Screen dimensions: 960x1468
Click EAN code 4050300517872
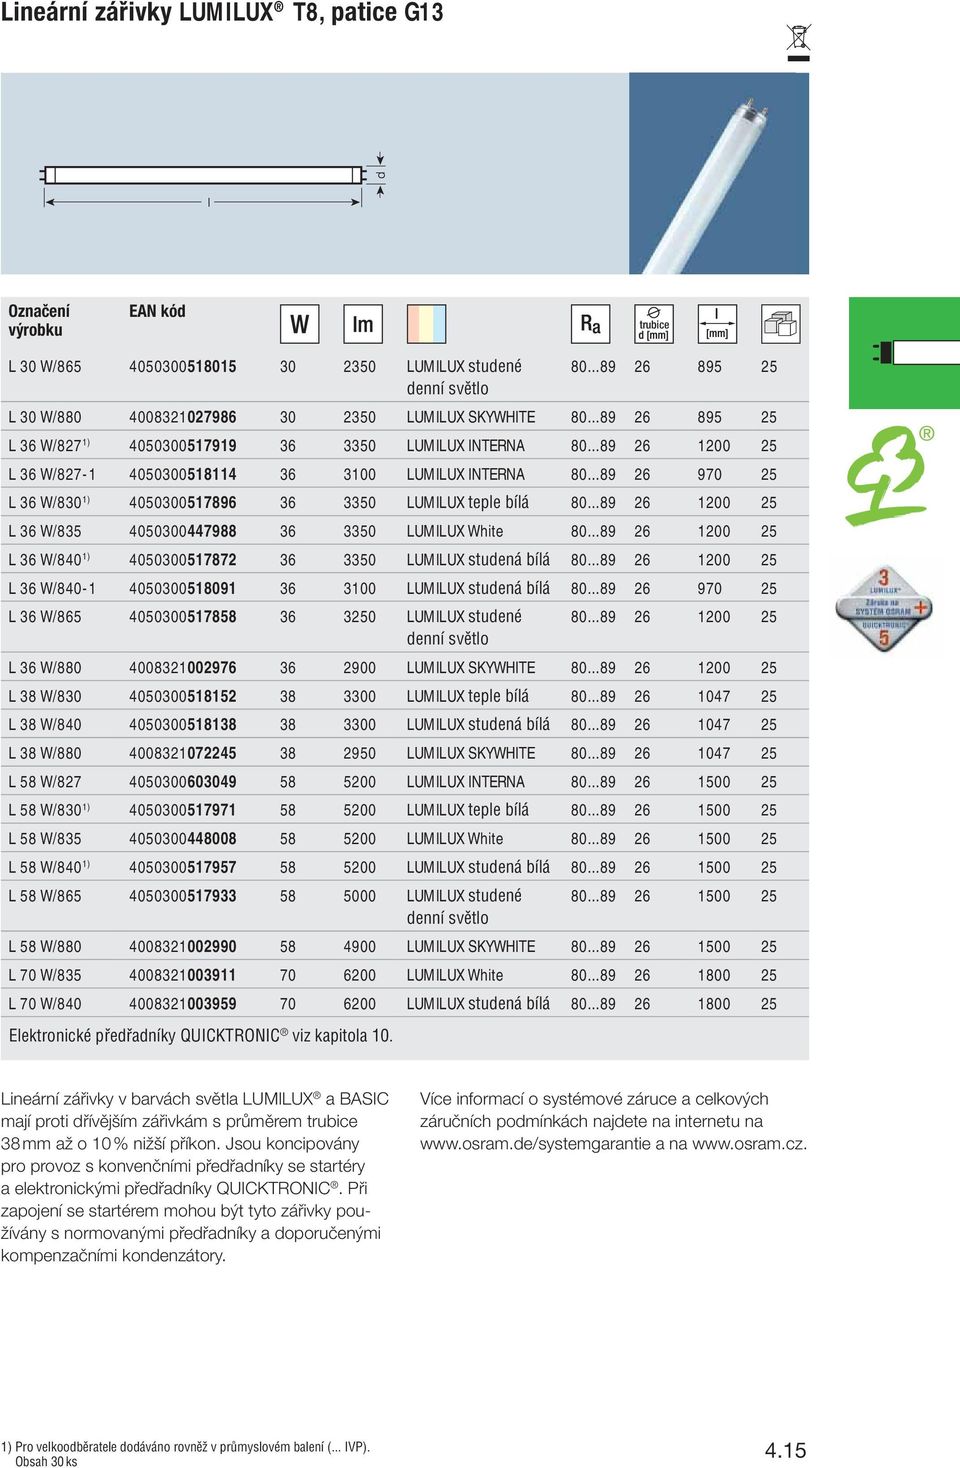click(183, 560)
